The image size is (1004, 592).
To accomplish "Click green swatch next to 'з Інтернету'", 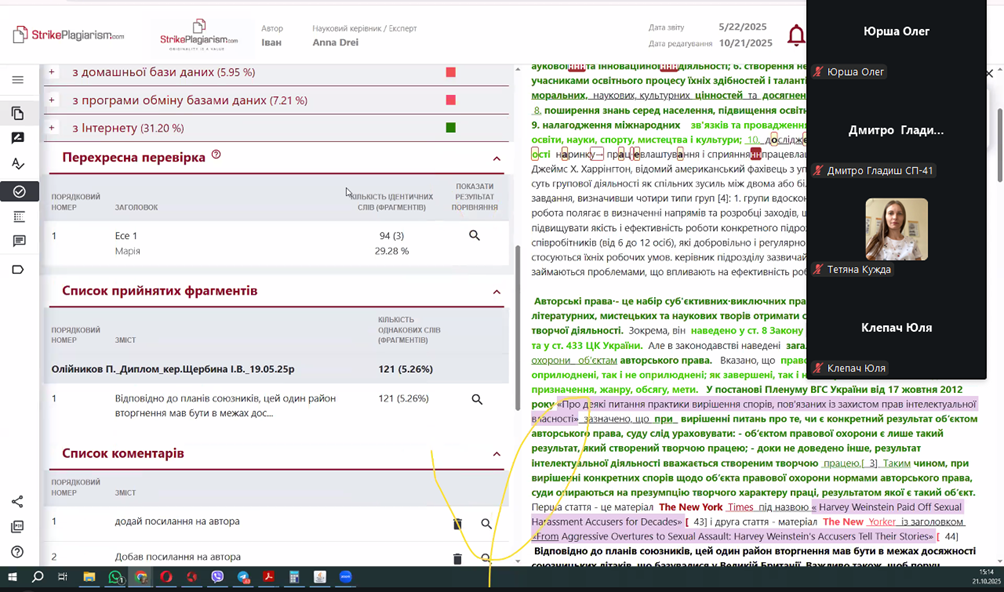I will tap(451, 128).
